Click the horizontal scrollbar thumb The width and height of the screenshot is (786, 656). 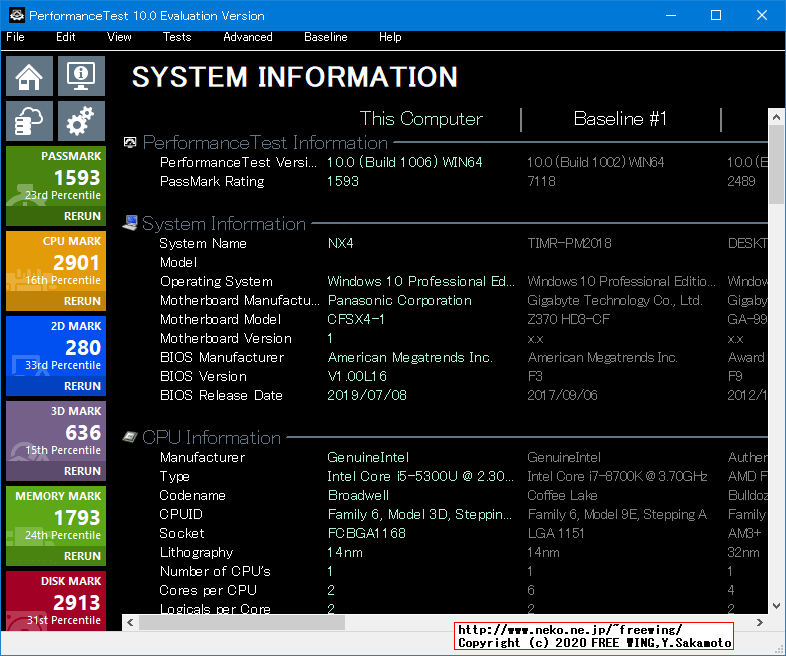[242, 622]
